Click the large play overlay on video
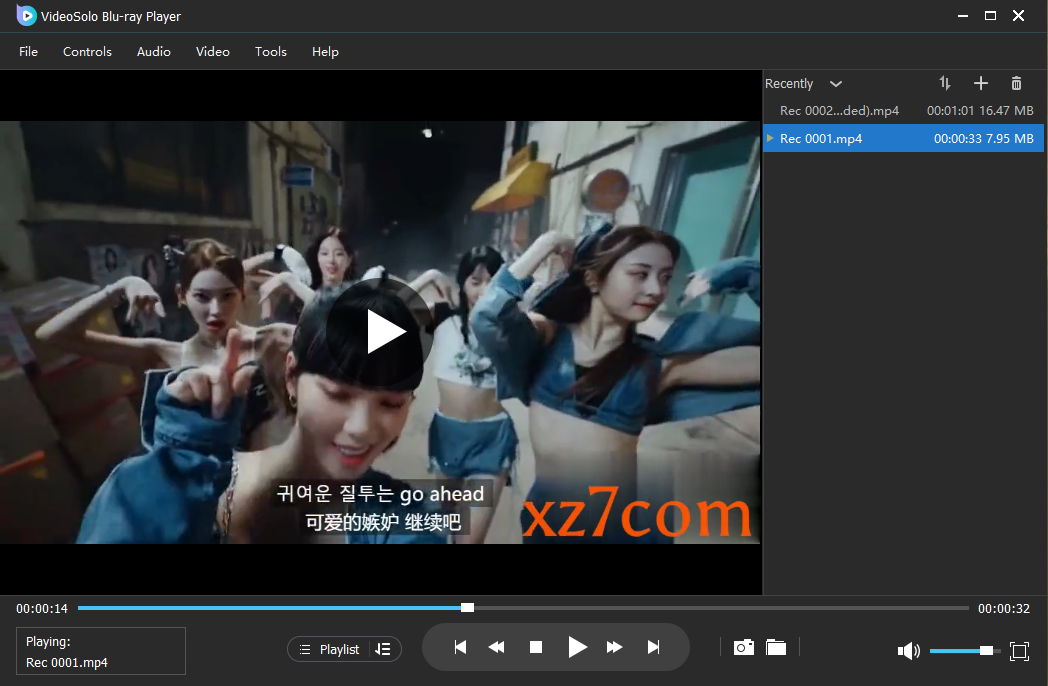 [x=379, y=332]
